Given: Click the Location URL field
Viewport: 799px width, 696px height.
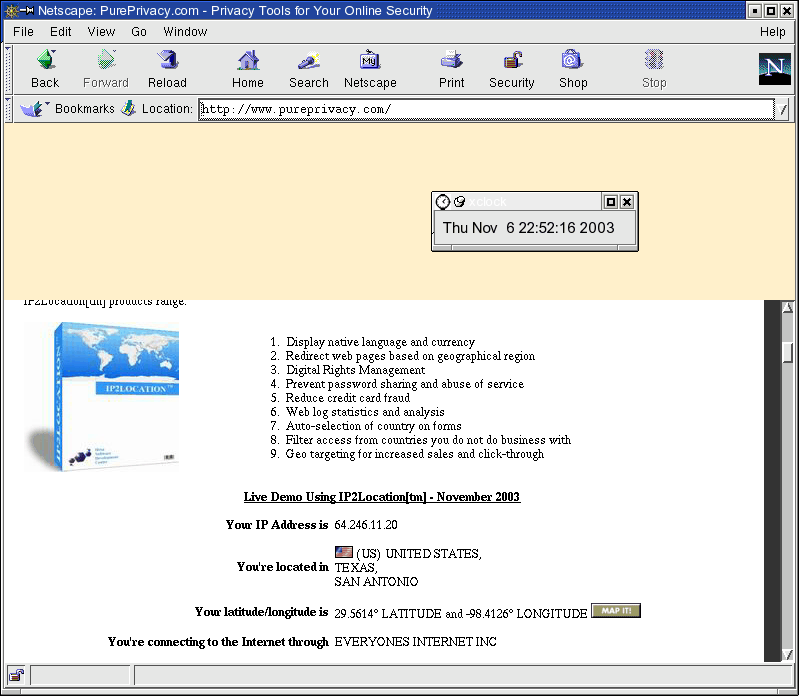Looking at the screenshot, I should coord(486,109).
